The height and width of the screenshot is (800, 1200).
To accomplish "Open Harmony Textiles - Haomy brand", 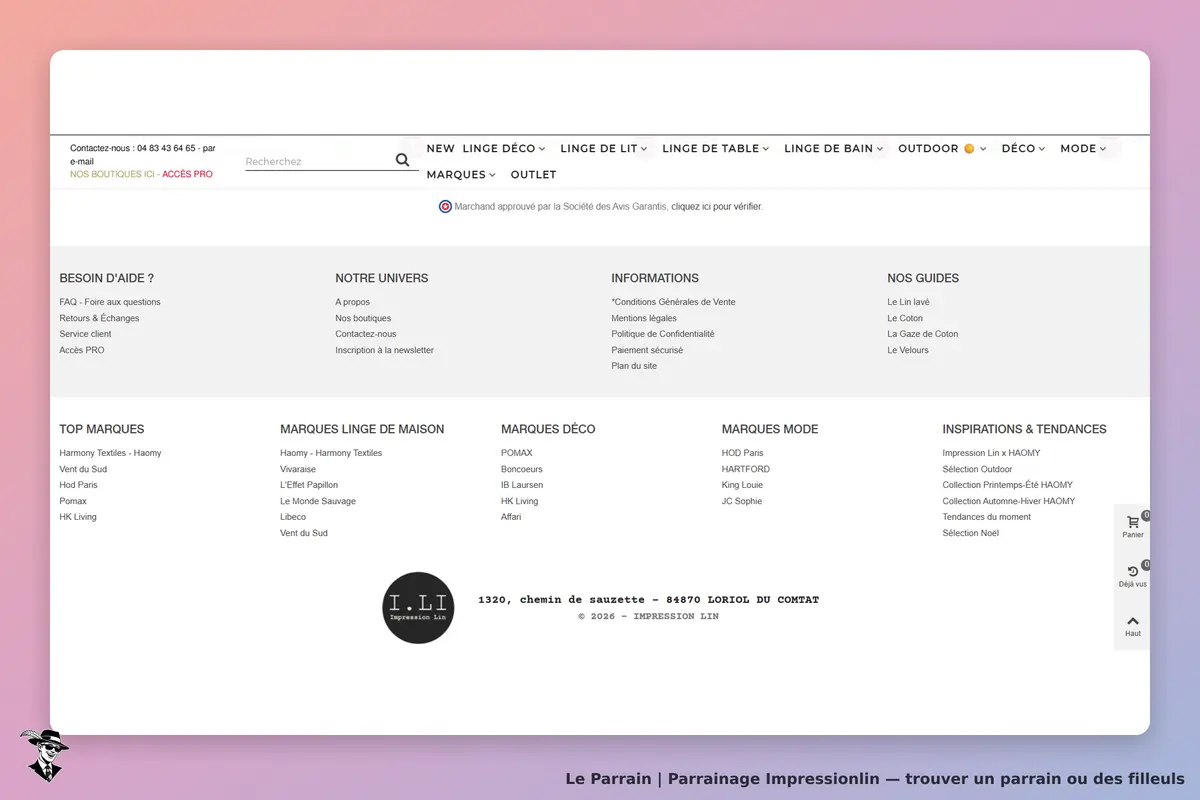I will click(110, 453).
